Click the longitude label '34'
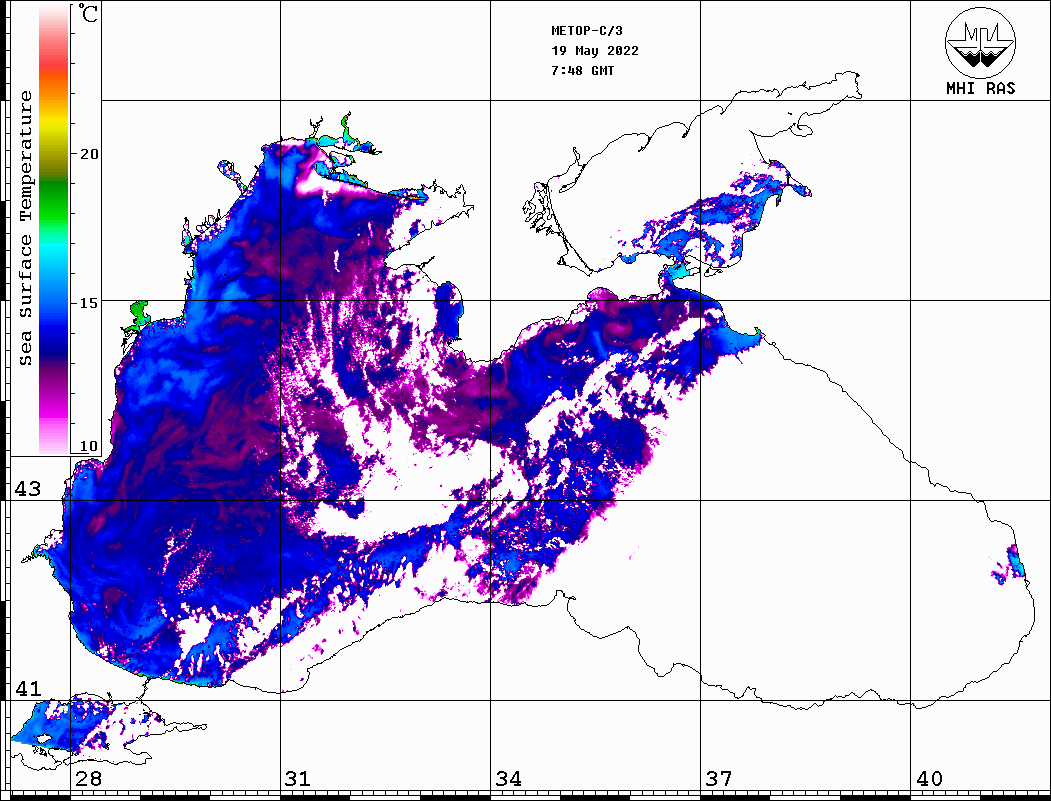The image size is (1051, 801). click(x=508, y=779)
